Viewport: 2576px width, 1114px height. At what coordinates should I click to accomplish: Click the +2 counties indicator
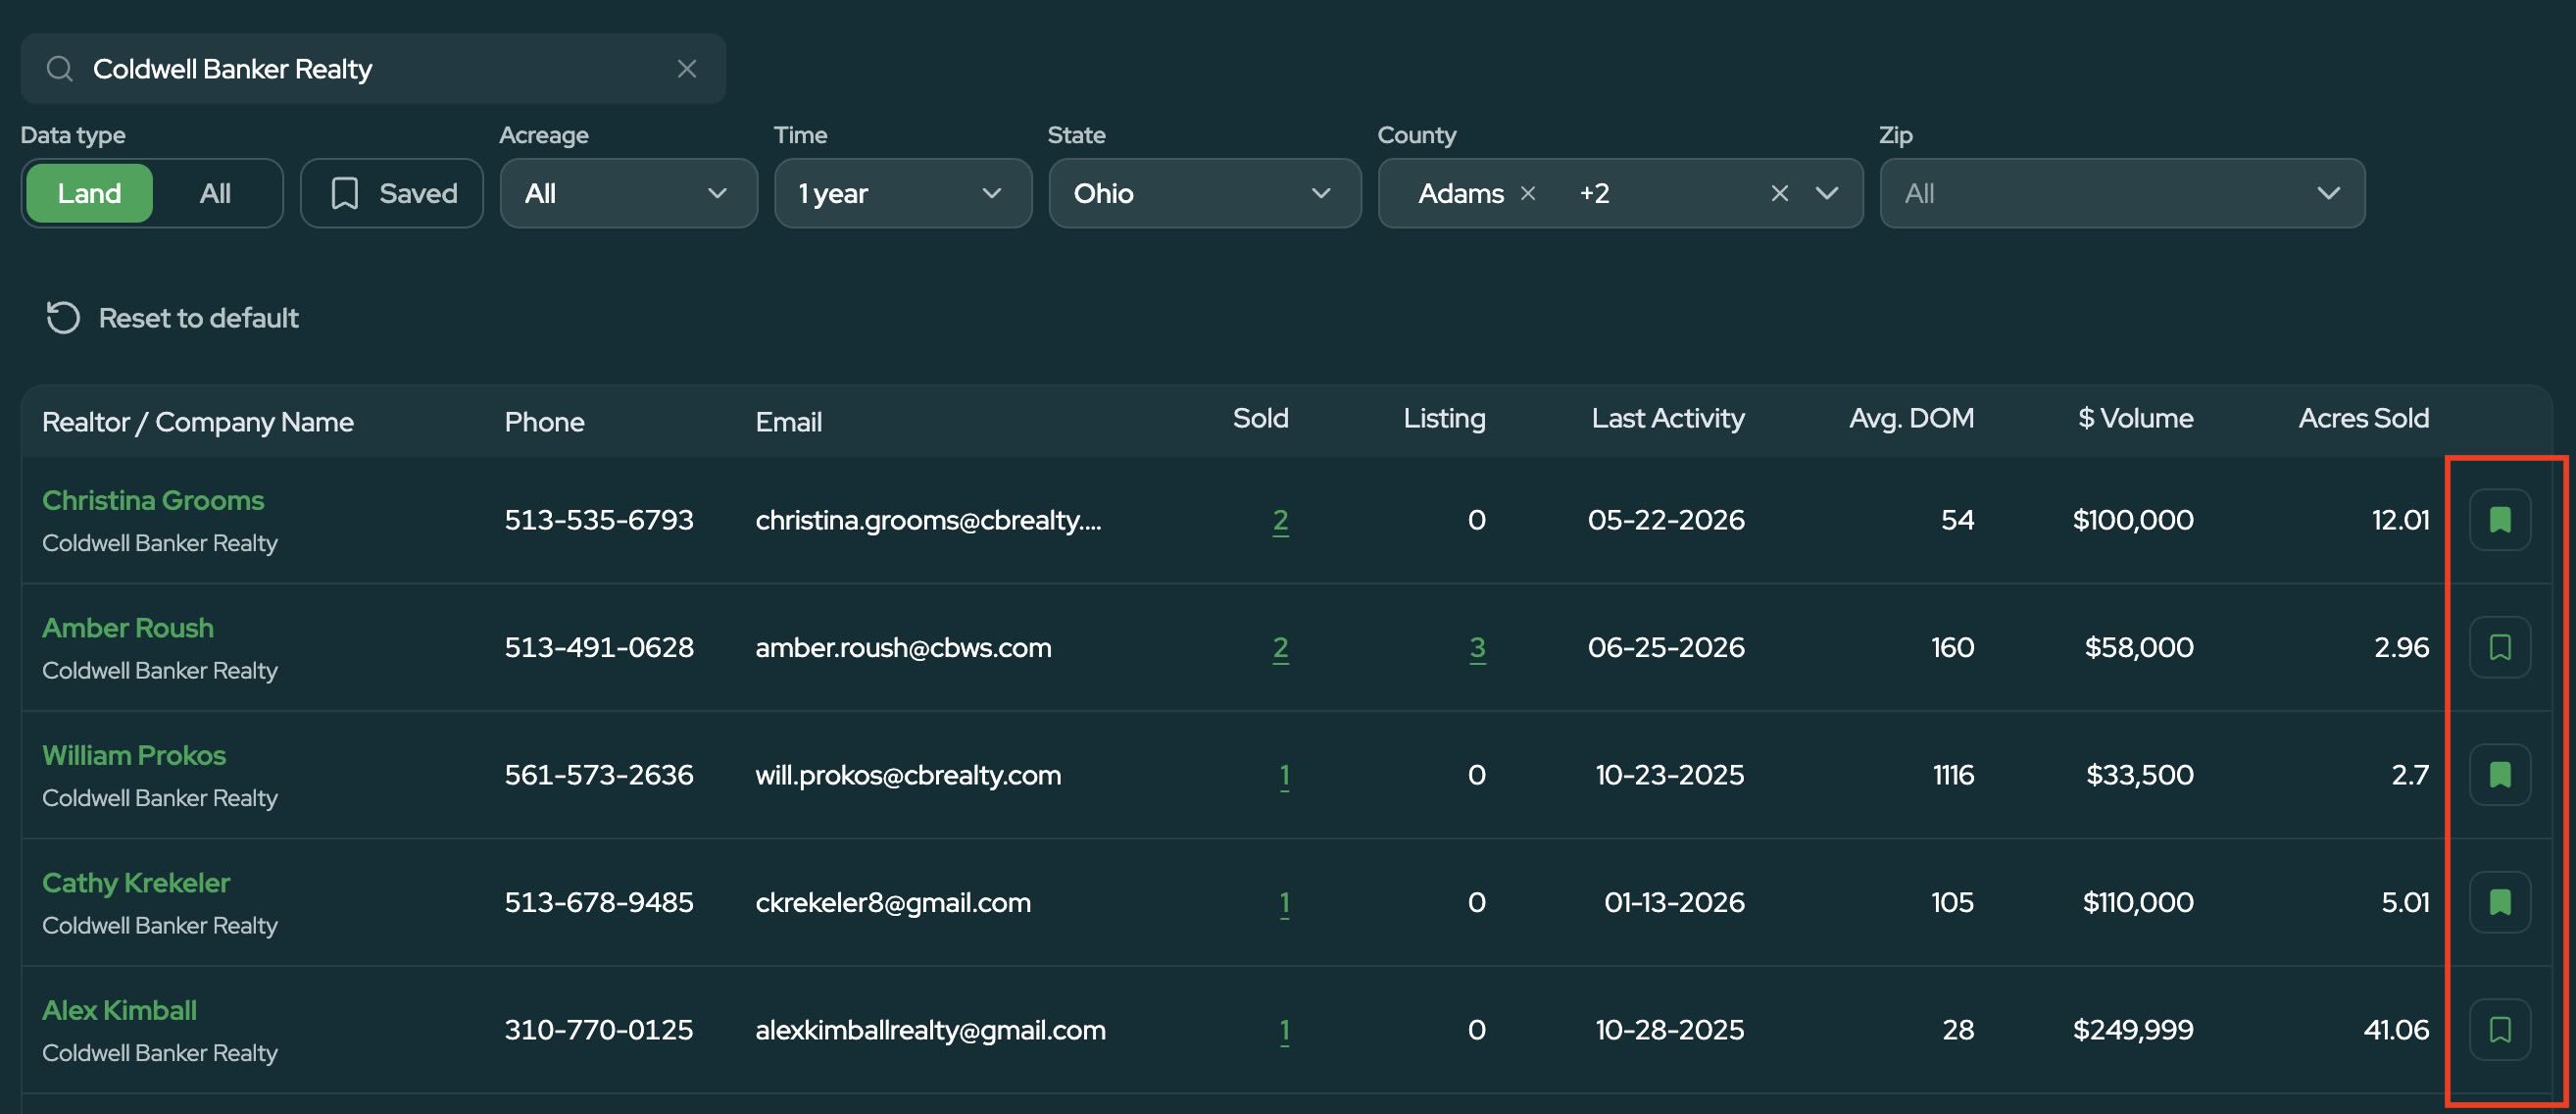[1594, 193]
